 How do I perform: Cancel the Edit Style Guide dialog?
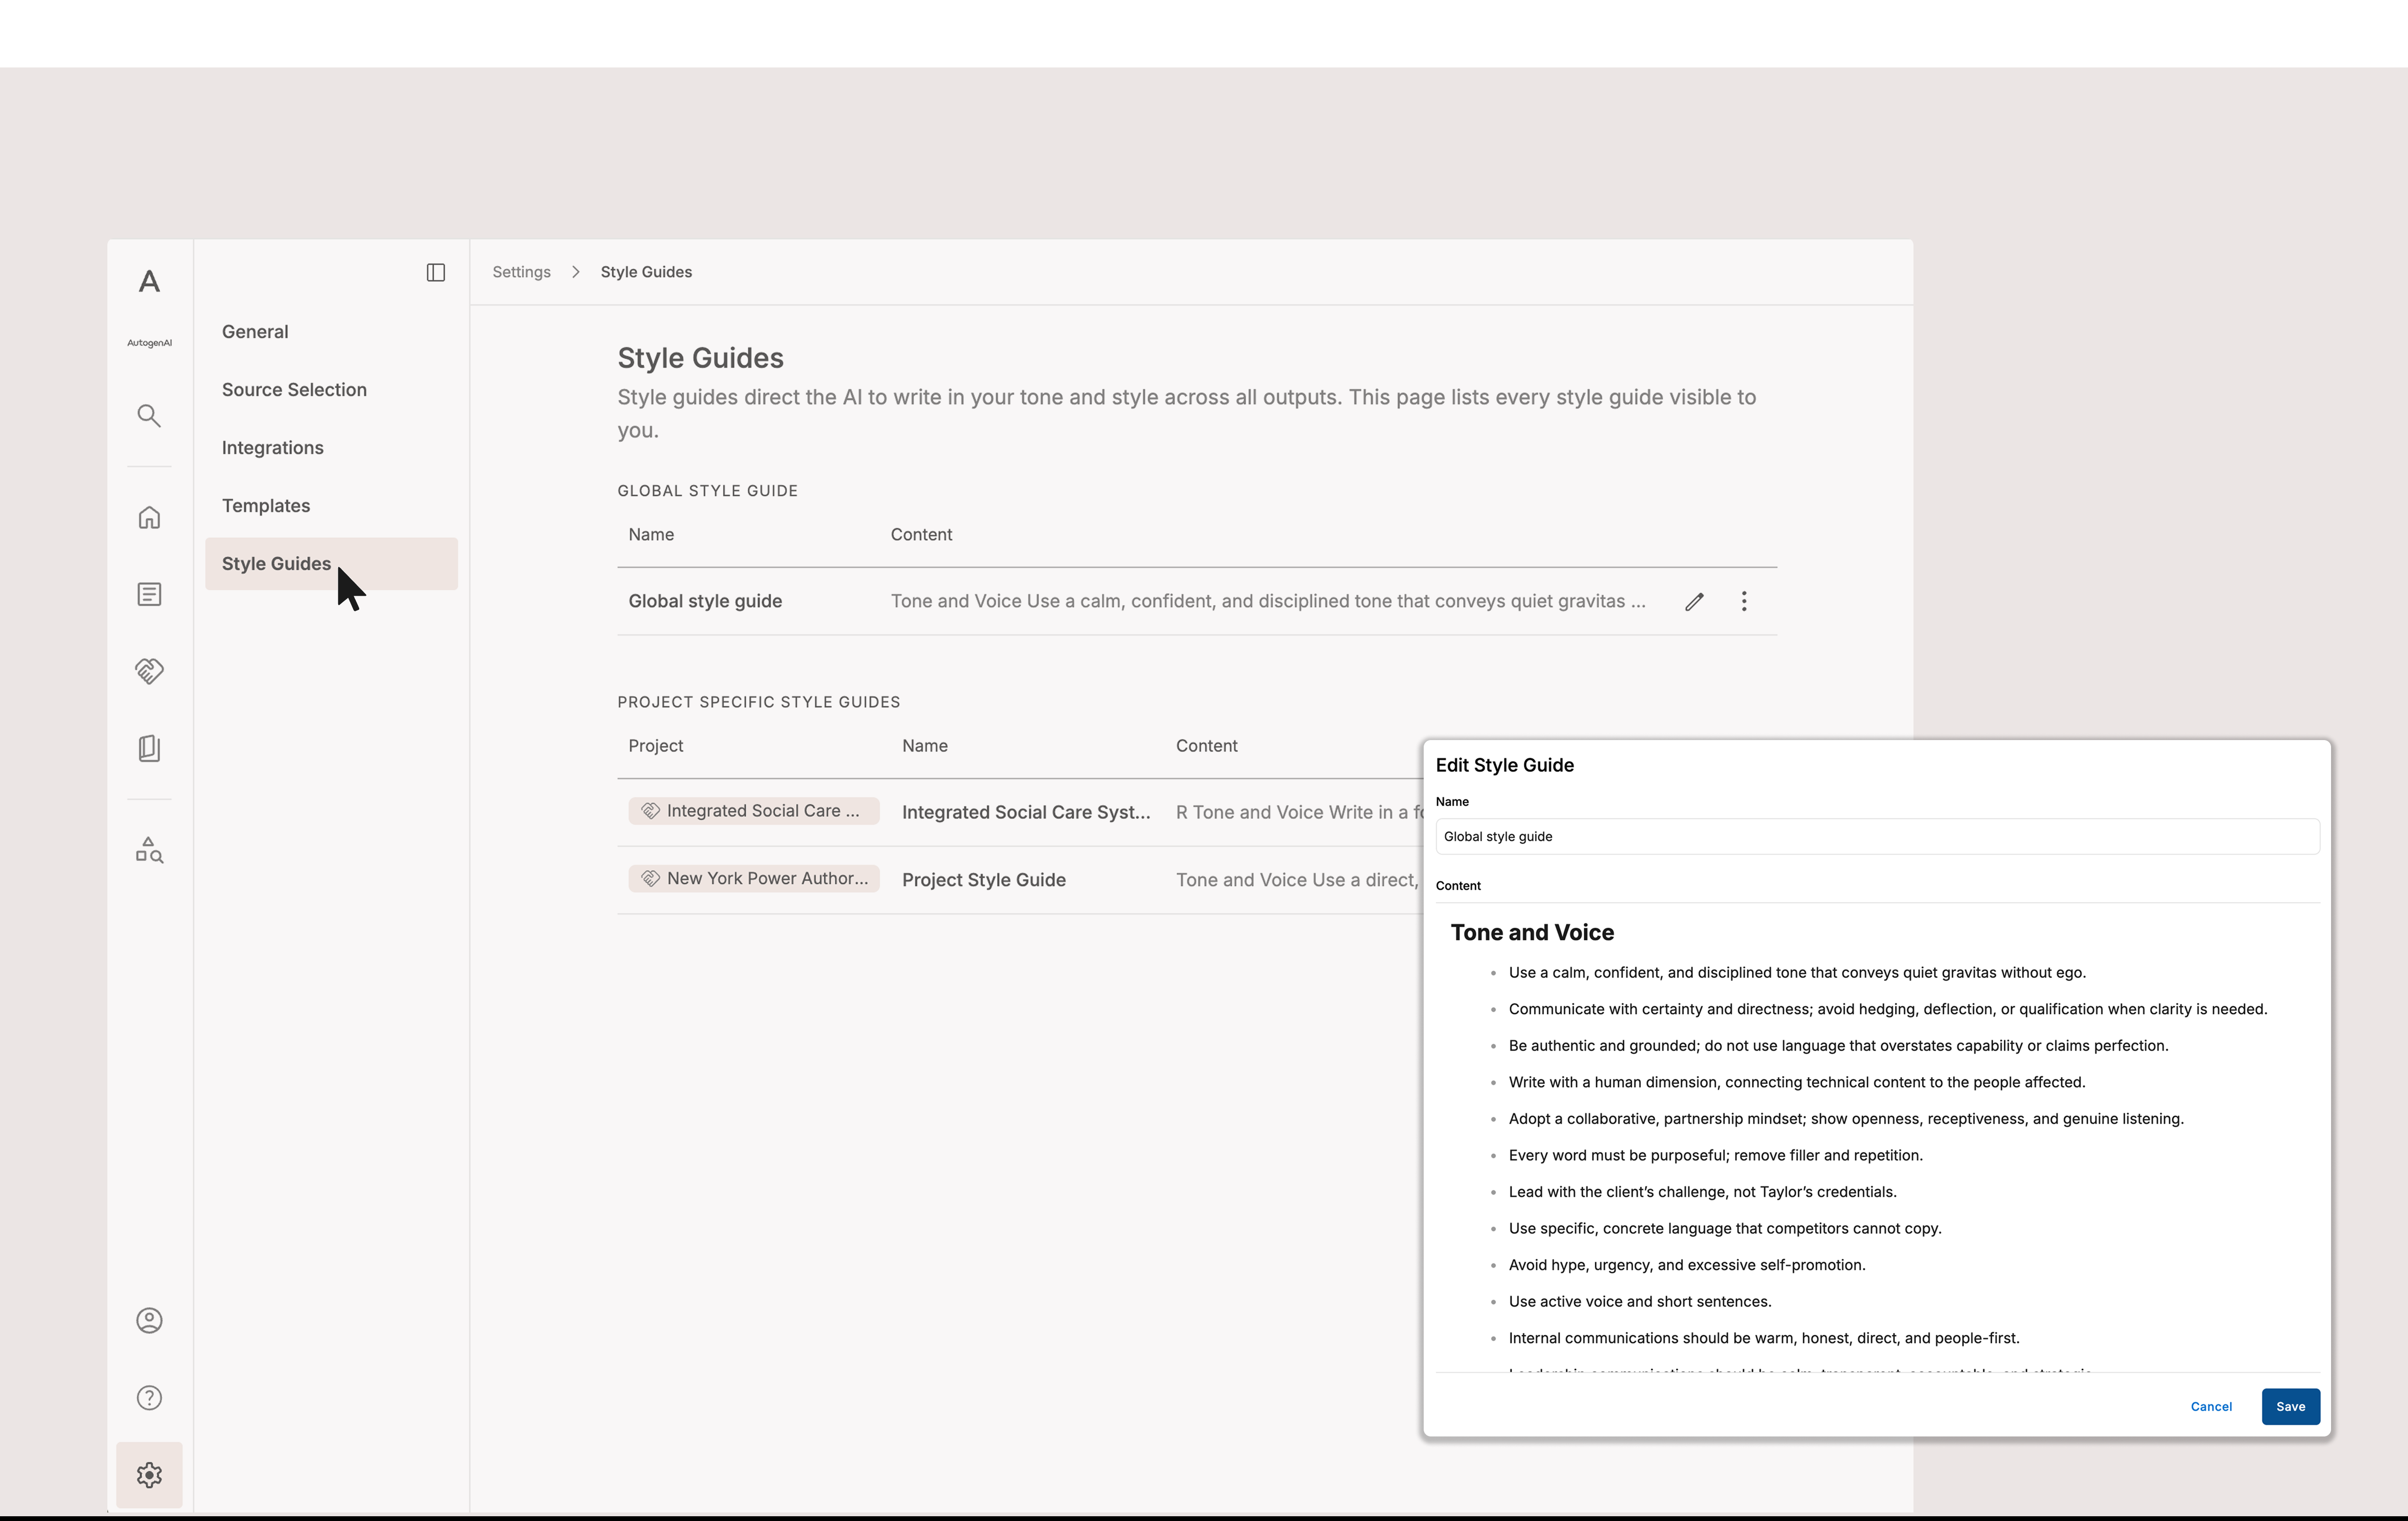pyautogui.click(x=2211, y=1406)
